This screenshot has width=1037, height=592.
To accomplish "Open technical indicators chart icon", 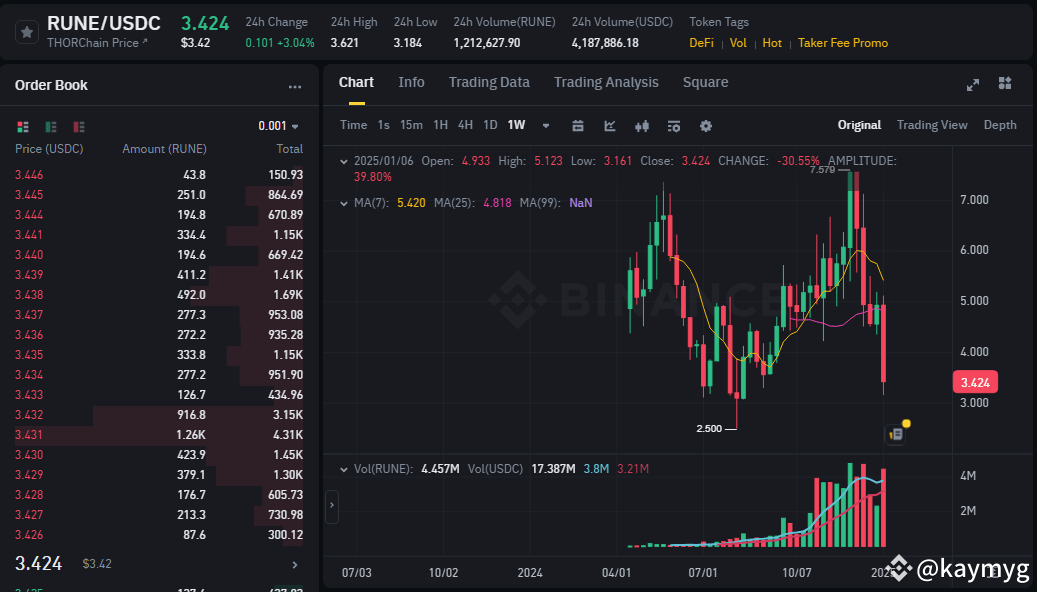I will (x=610, y=126).
